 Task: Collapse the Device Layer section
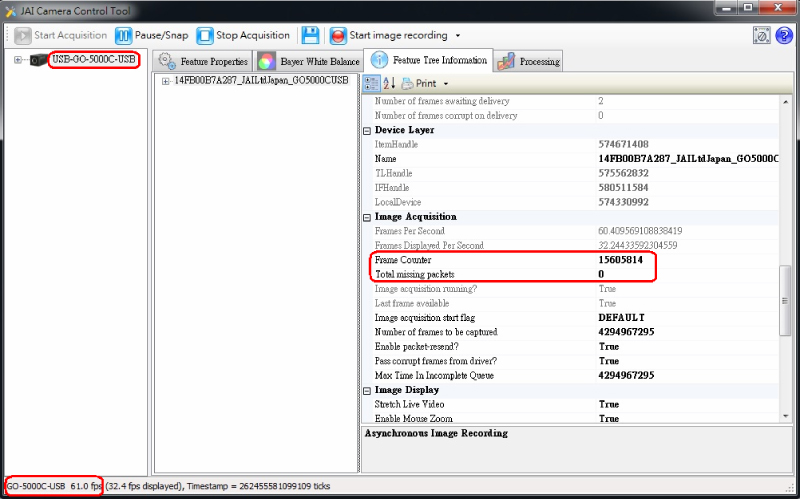(x=366, y=130)
